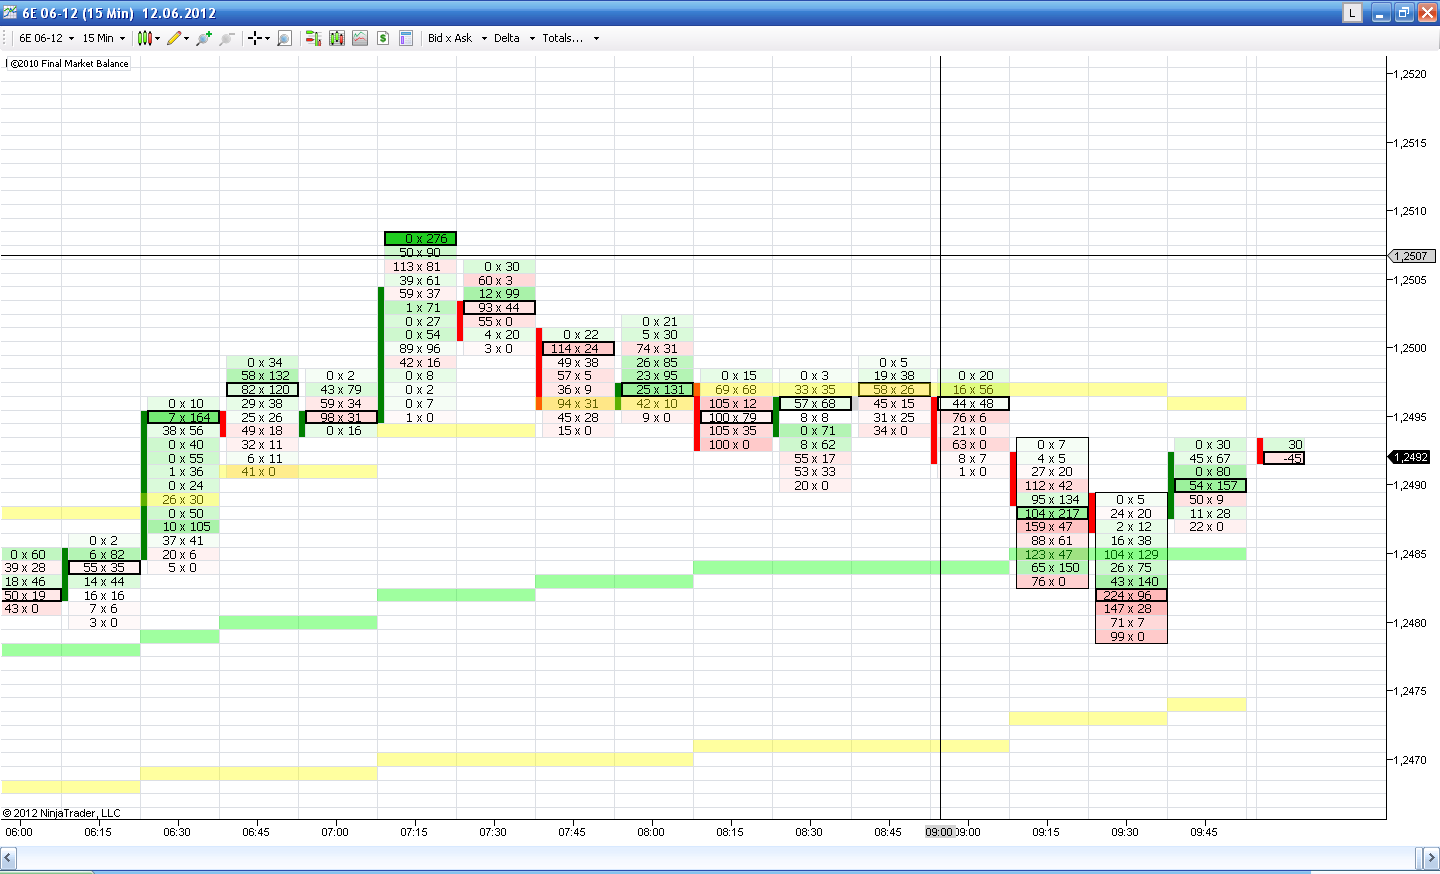Expand the 6E 06-12 instrument dropdown
1440x874 pixels.
click(x=47, y=38)
